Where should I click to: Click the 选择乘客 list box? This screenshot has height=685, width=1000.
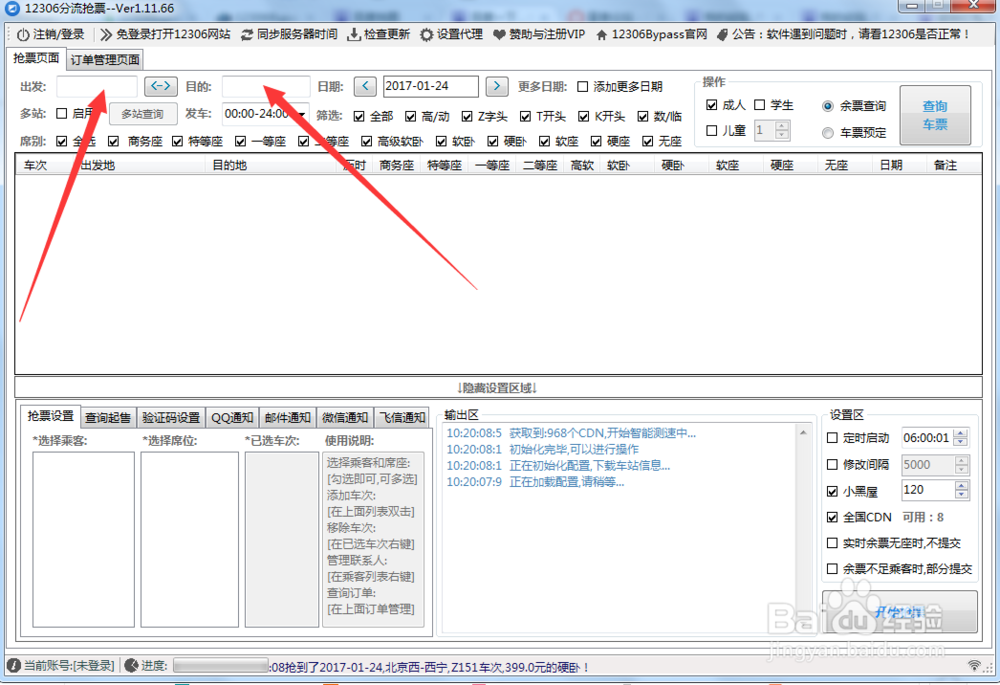pos(84,540)
